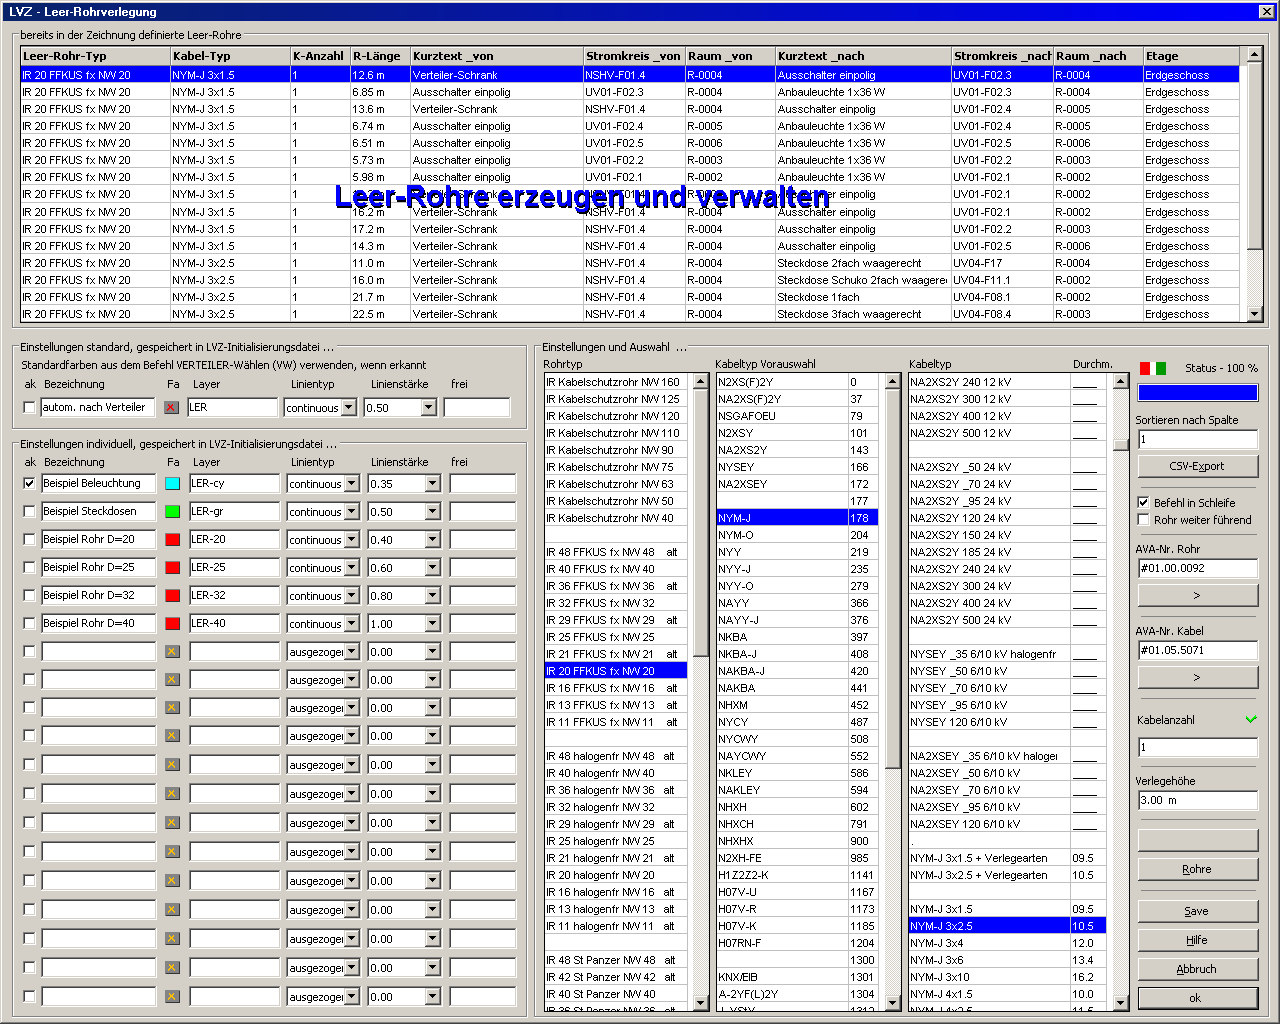1280x1024 pixels.
Task: Open Linienstärke 0.35 dropdown for Beispiel Beleuchtung
Action: pyautogui.click(x=432, y=484)
